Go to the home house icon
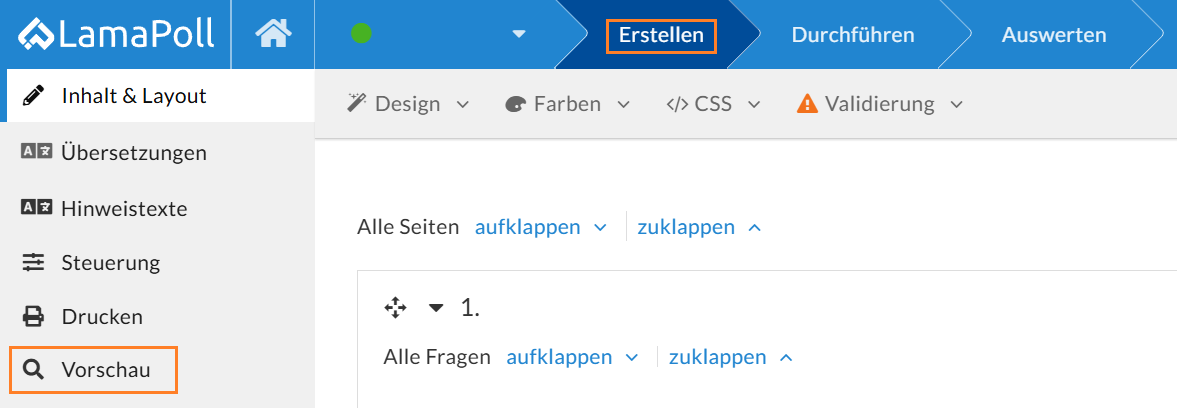 (273, 34)
